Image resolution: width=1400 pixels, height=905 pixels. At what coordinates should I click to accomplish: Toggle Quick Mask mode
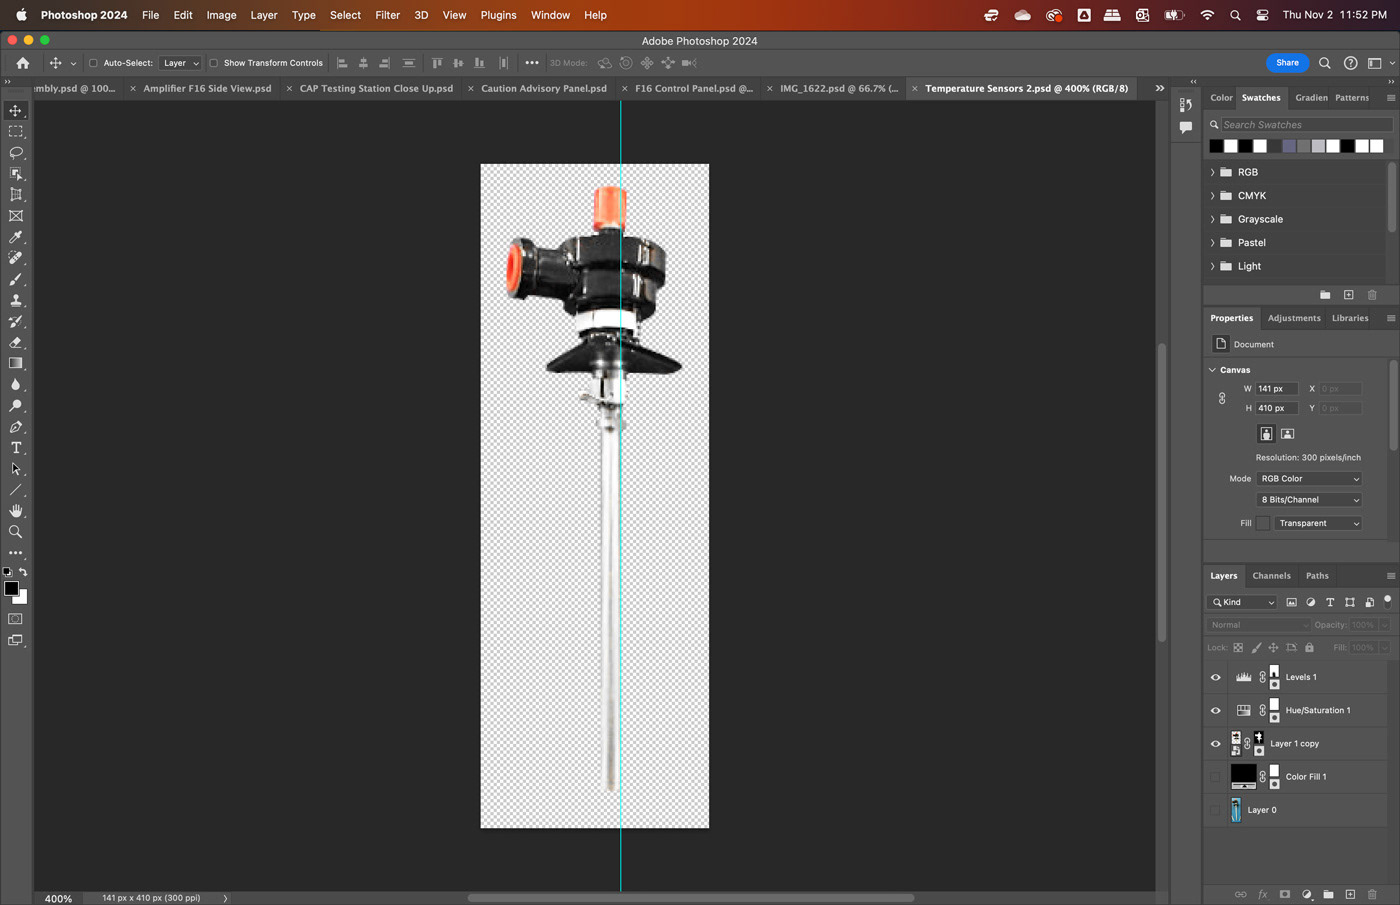pos(16,619)
